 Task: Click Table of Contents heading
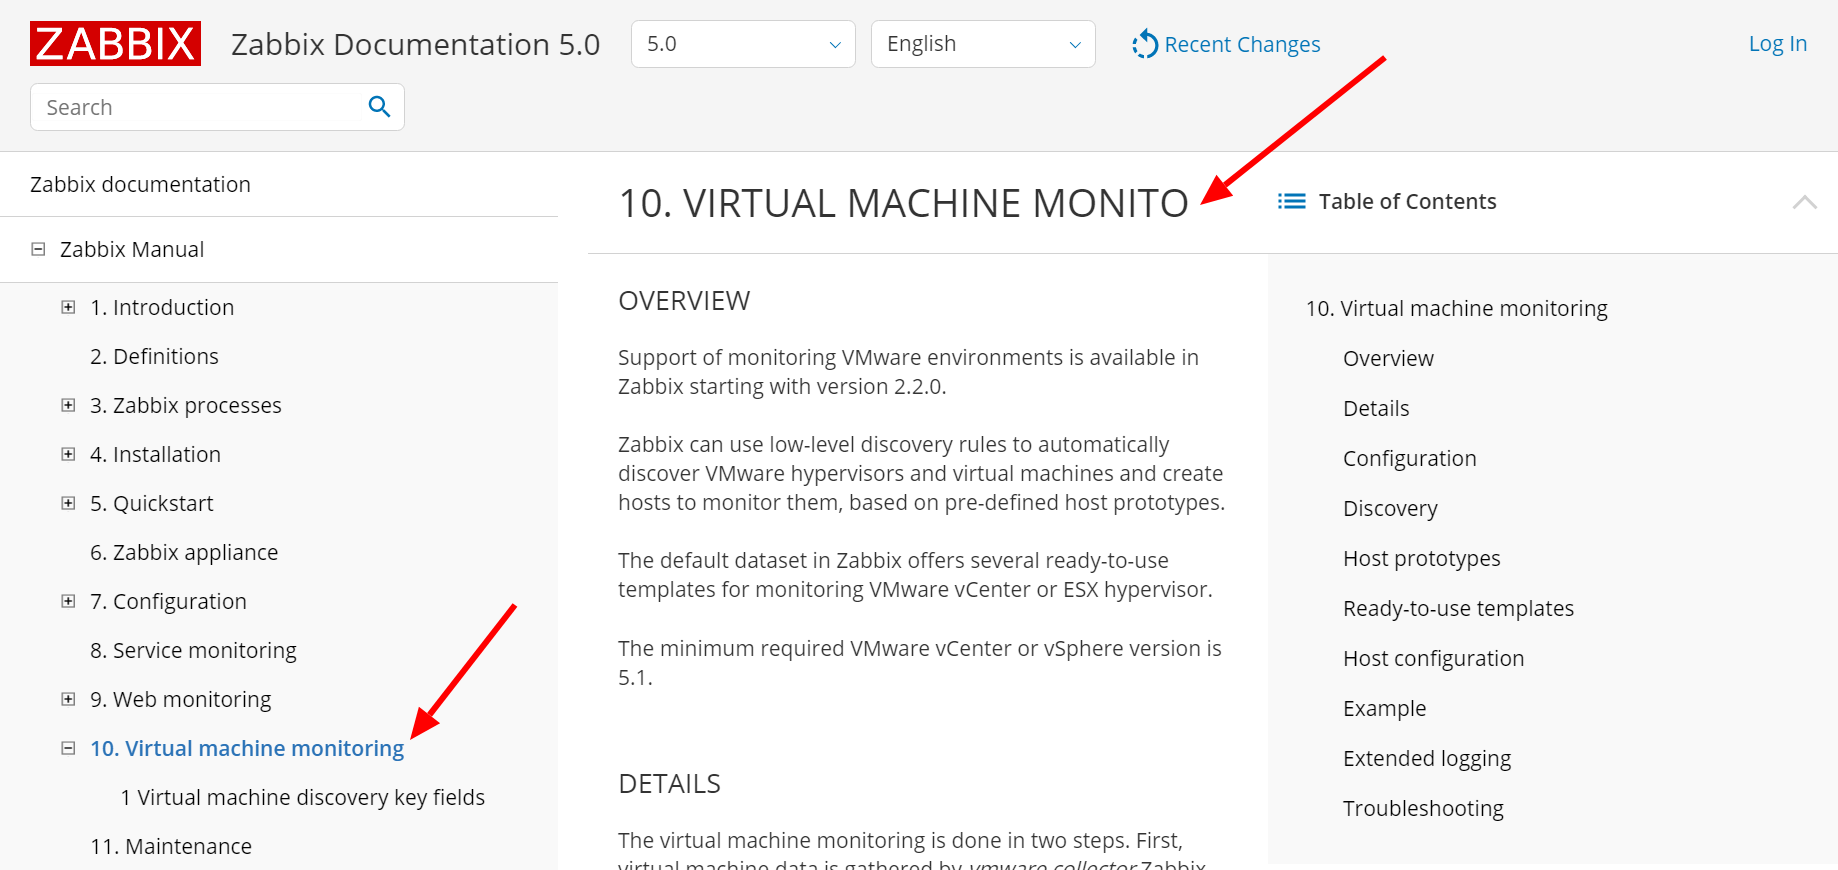pos(1407,202)
